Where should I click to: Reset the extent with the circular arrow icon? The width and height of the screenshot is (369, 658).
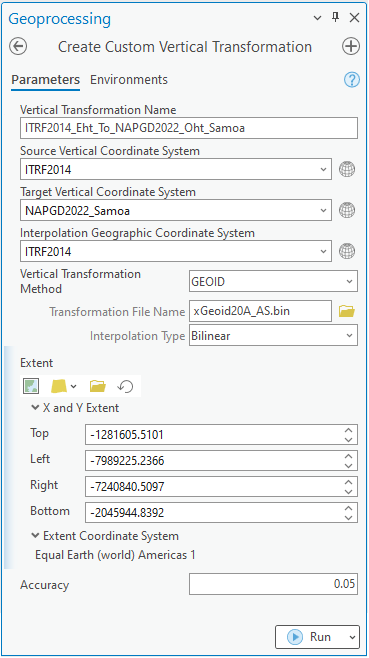(125, 386)
